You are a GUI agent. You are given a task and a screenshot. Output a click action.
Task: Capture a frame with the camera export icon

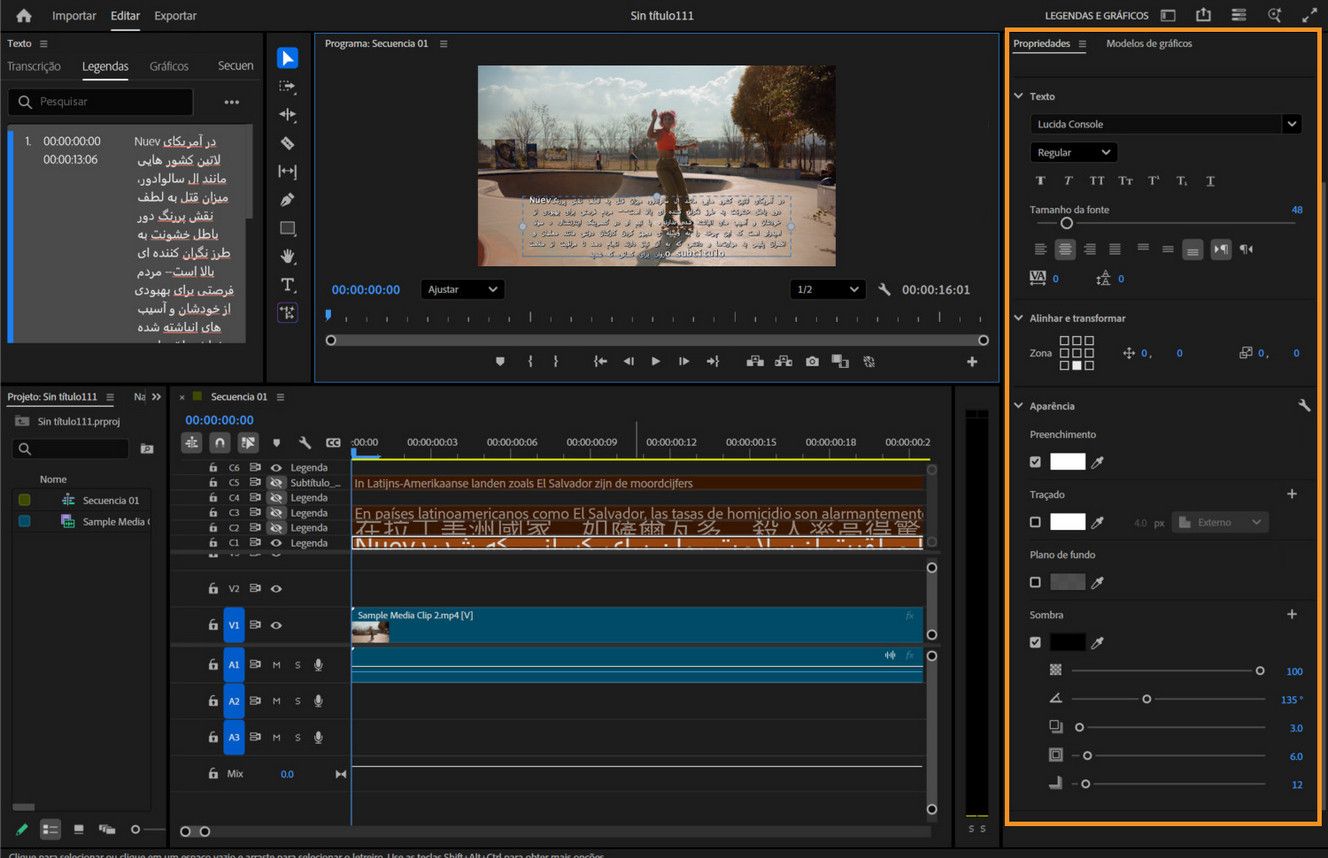point(812,361)
